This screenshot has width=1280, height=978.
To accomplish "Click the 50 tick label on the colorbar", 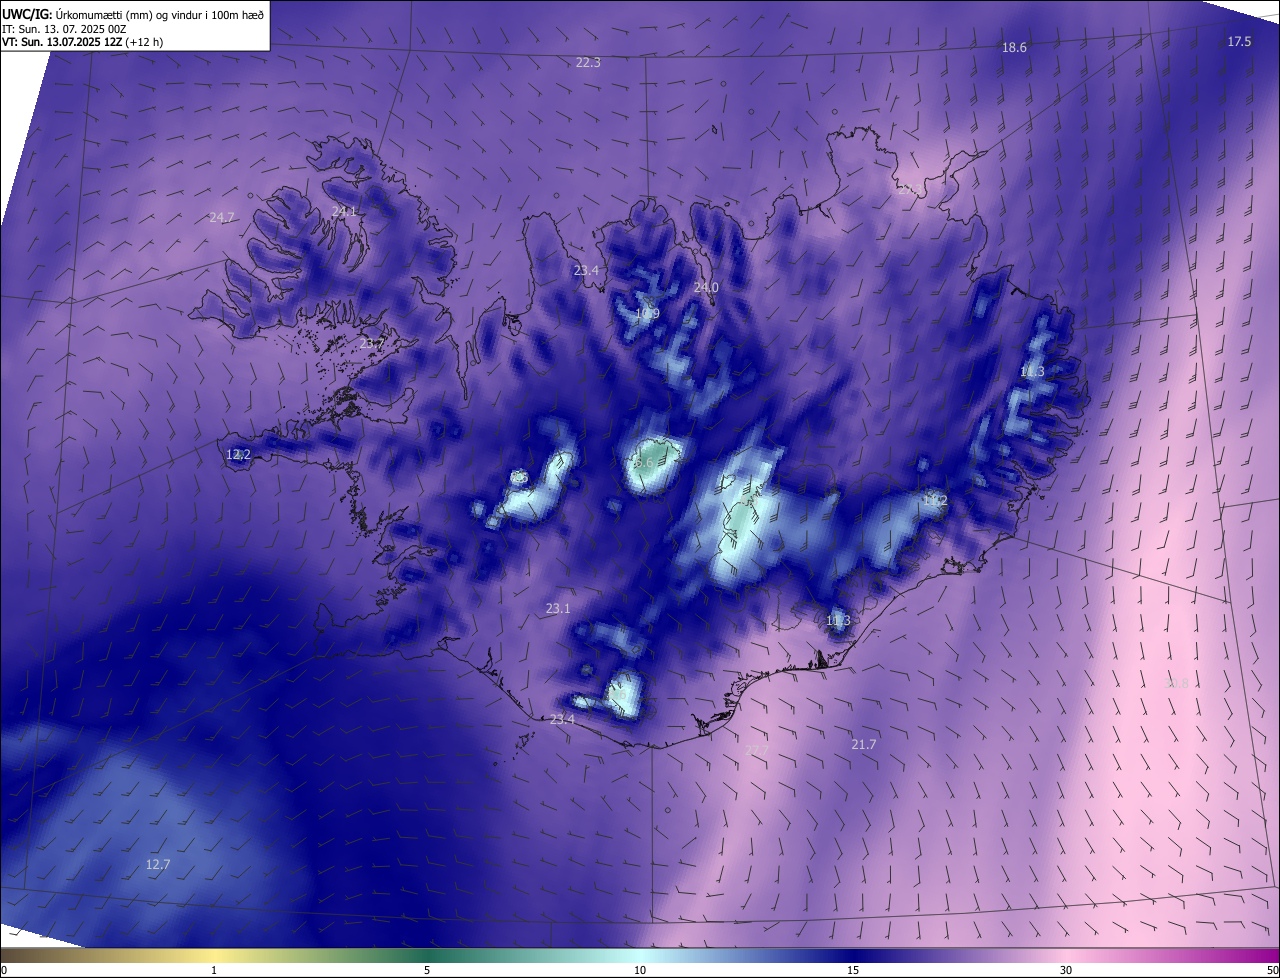I will (x=1272, y=970).
